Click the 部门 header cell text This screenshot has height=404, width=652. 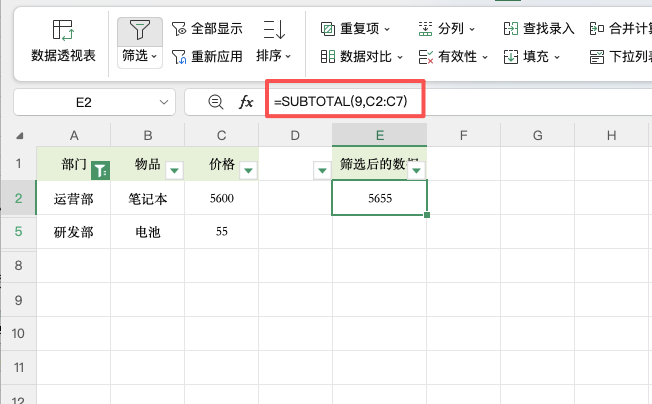[x=74, y=164]
